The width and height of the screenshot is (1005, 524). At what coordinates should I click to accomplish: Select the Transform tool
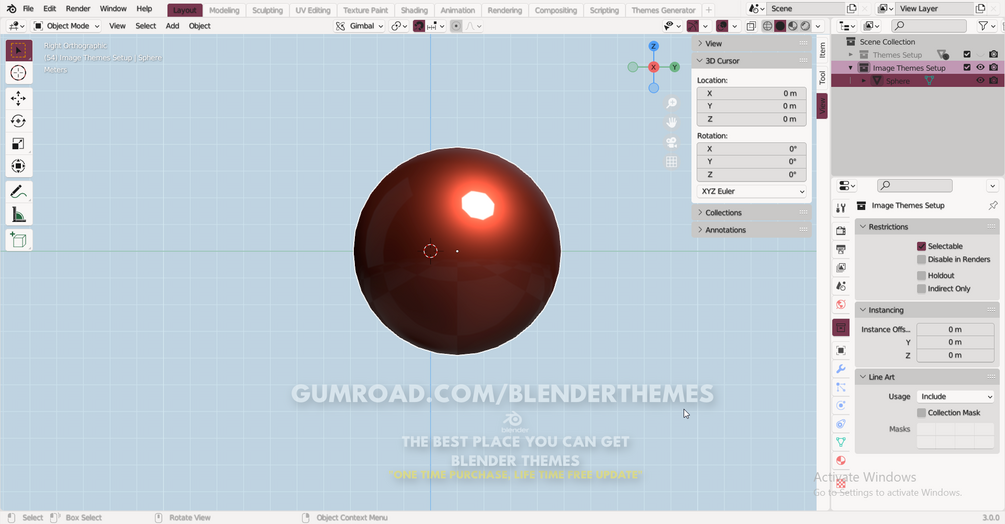click(19, 166)
